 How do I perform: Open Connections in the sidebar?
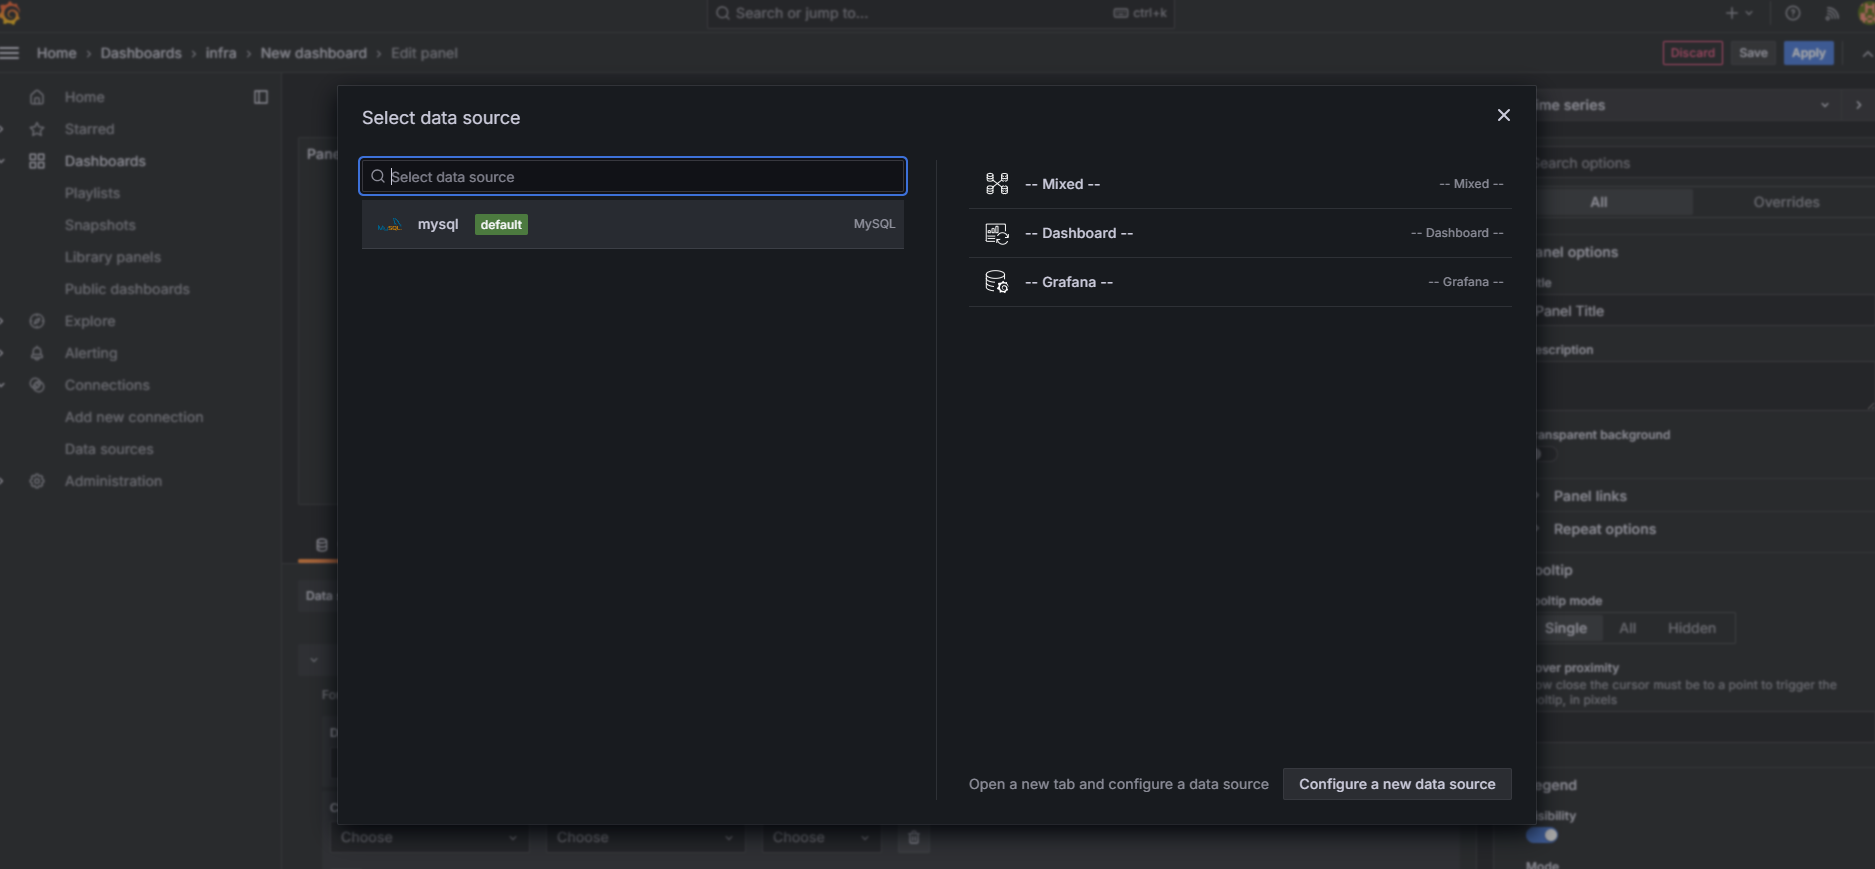click(x=107, y=385)
